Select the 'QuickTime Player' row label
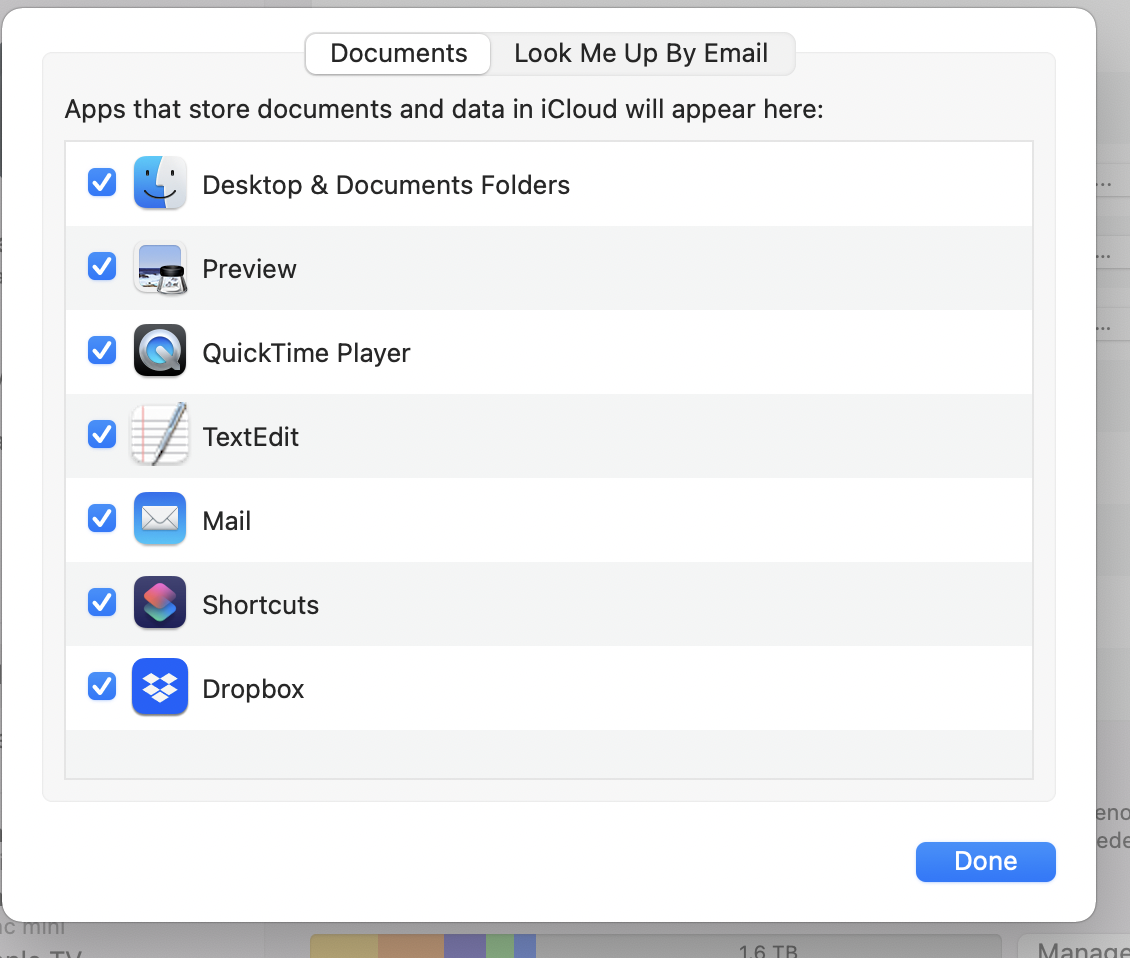Screen dimensions: 1130x958 pyautogui.click(x=306, y=353)
